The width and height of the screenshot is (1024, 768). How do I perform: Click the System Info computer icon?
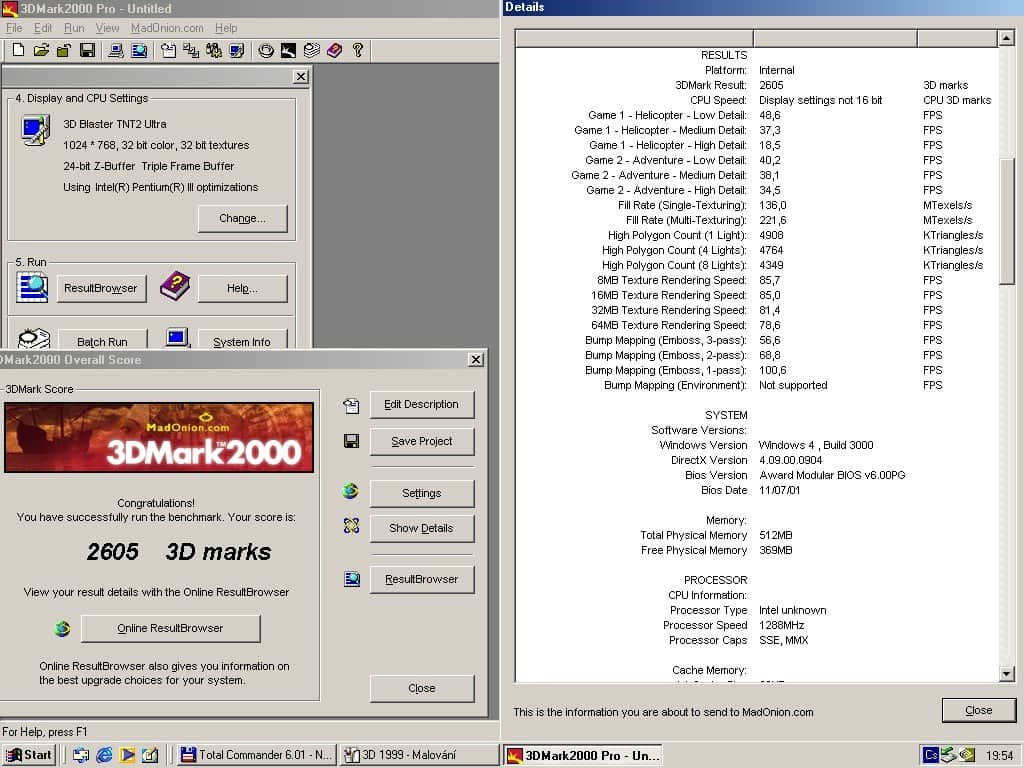coord(177,337)
